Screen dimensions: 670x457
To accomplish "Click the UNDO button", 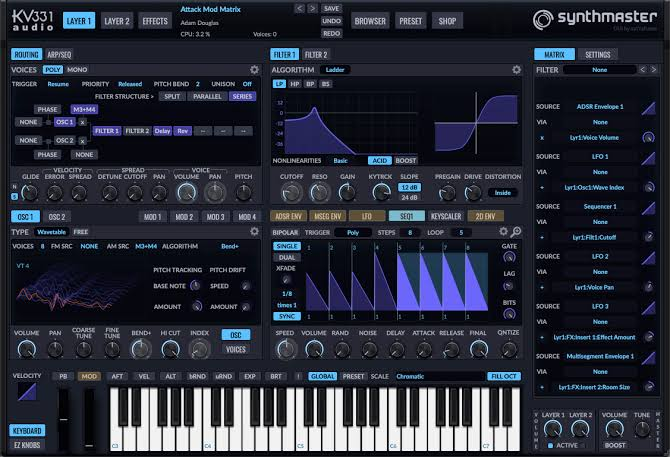I will click(332, 21).
